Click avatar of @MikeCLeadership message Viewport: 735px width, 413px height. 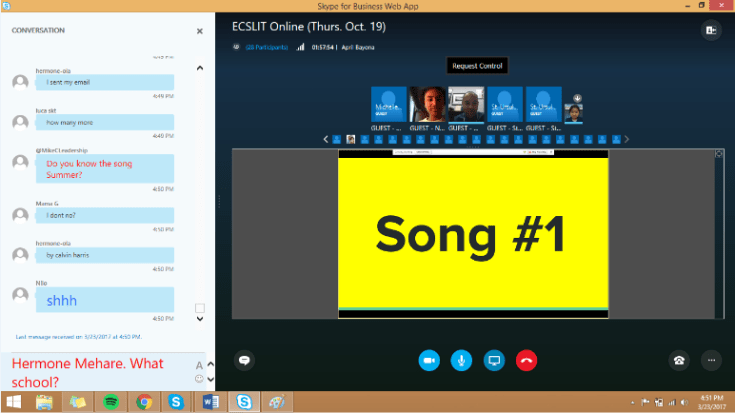(x=20, y=162)
